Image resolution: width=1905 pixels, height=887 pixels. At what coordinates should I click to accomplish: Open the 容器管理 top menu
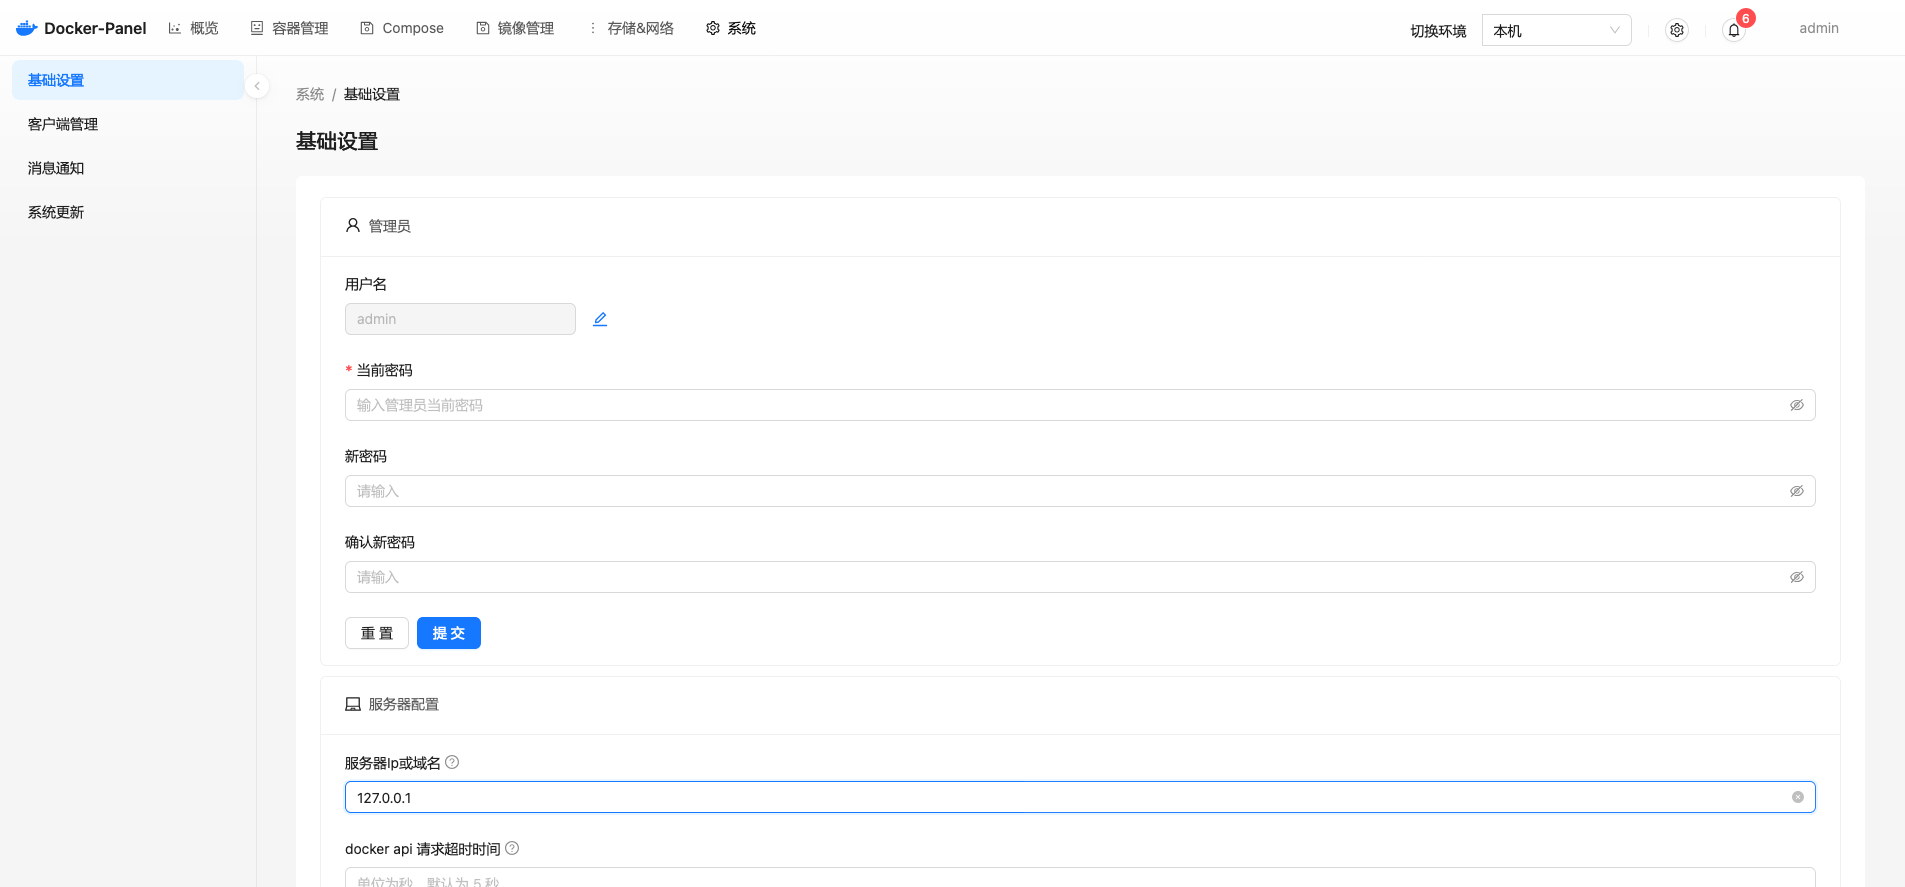tap(289, 28)
